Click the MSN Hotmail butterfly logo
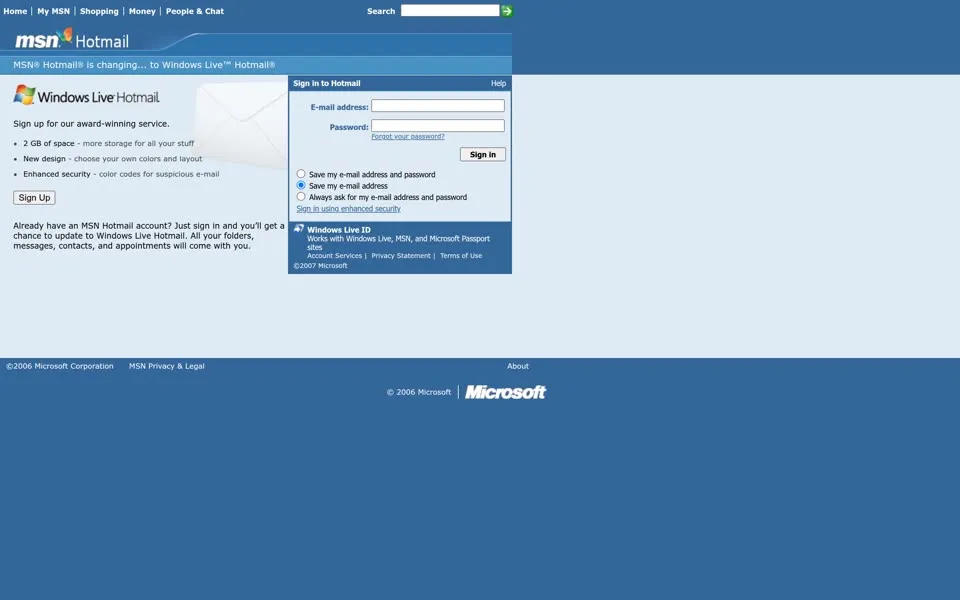 click(x=72, y=39)
